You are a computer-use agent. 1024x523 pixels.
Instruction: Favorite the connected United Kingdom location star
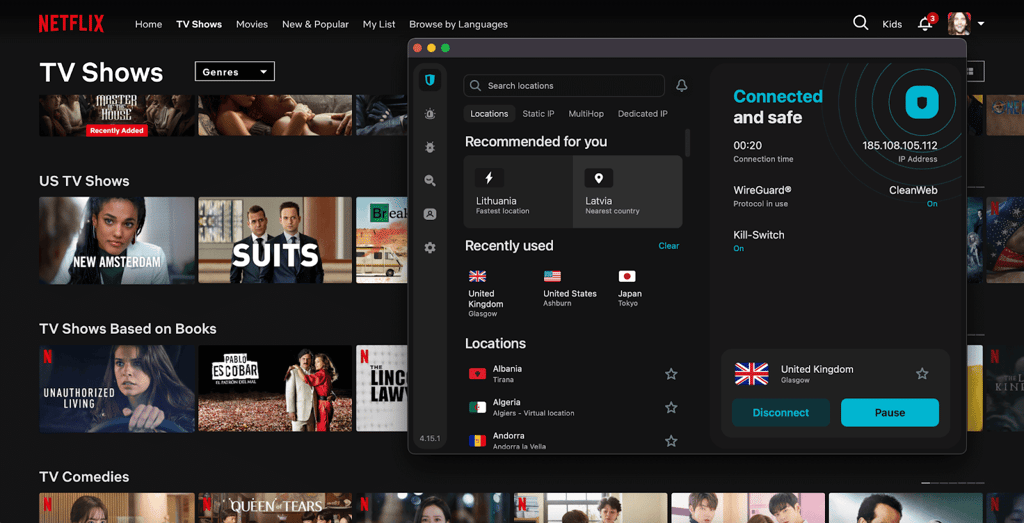[x=921, y=373]
